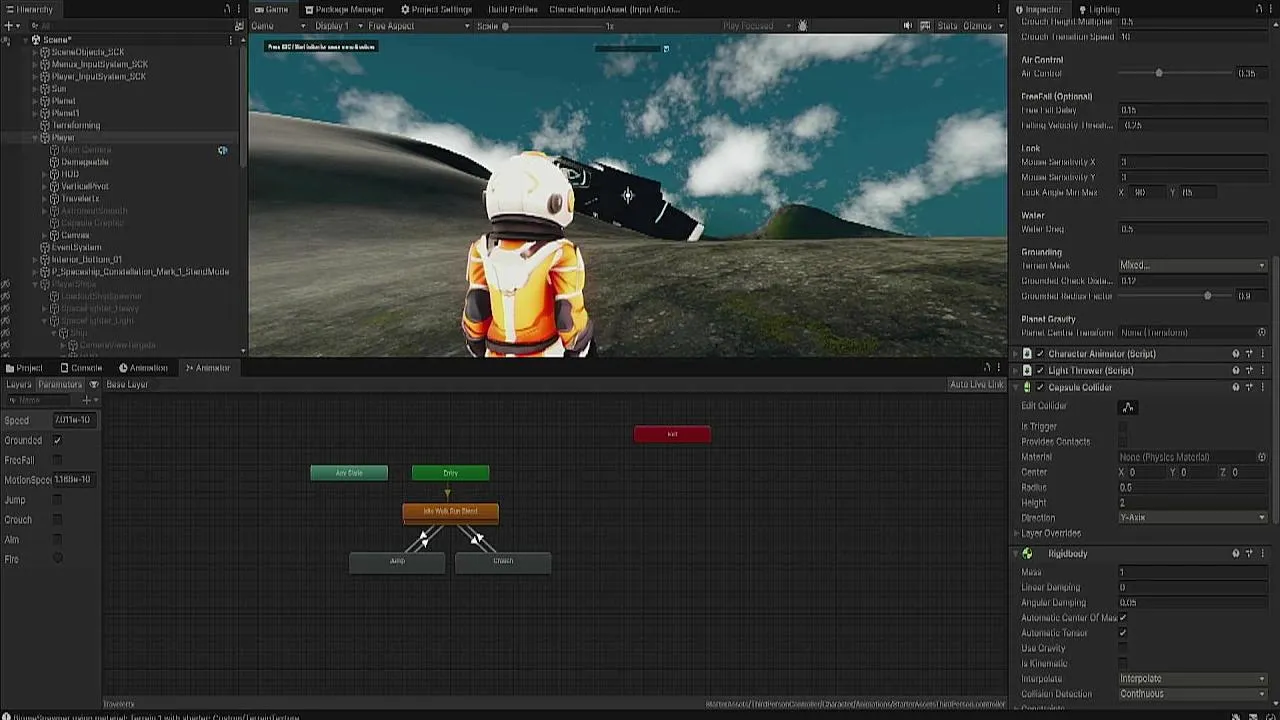This screenshot has height=720, width=1280.
Task: Toggle the FreeFall animator parameter checkbox
Action: (57, 460)
